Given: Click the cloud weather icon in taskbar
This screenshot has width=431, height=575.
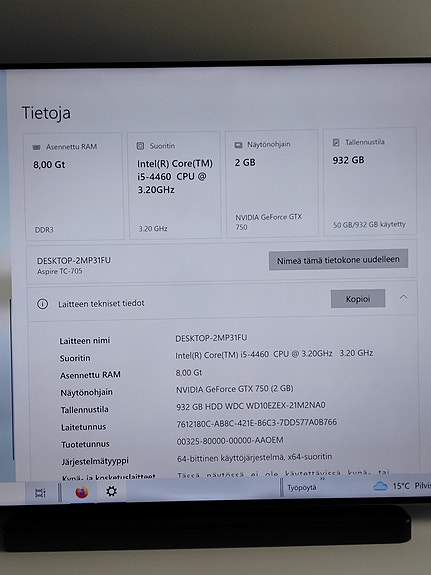Looking at the screenshot, I should (380, 487).
